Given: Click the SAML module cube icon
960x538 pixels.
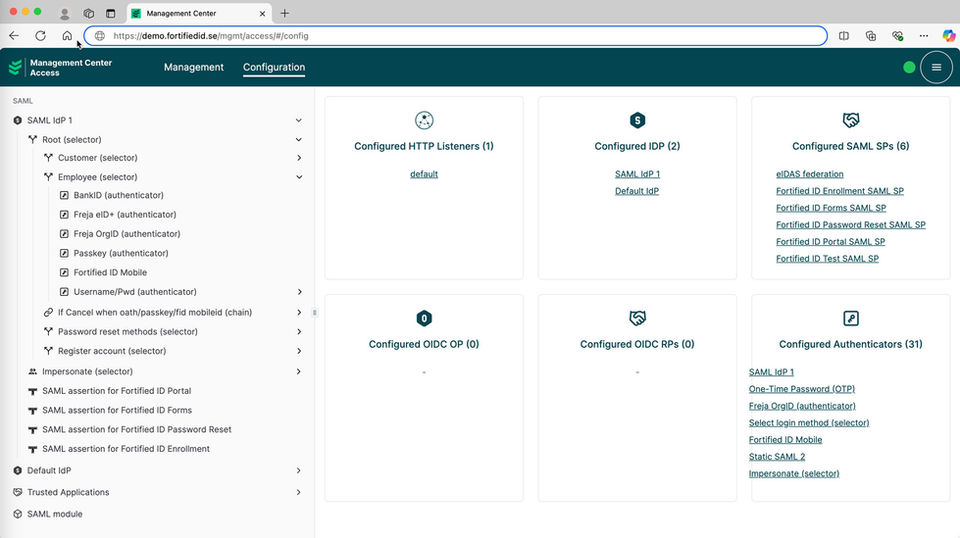Looking at the screenshot, I should (x=18, y=514).
